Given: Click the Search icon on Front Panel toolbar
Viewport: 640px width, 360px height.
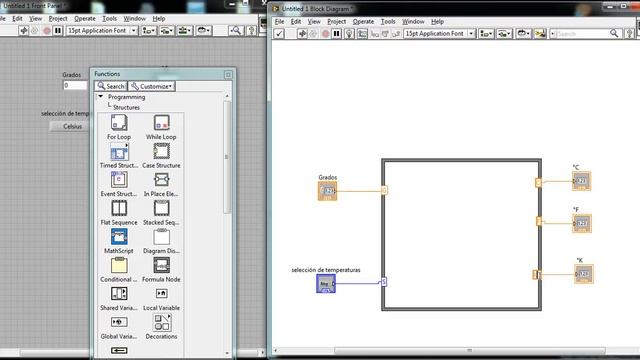Looking at the screenshot, I should coord(236,31).
